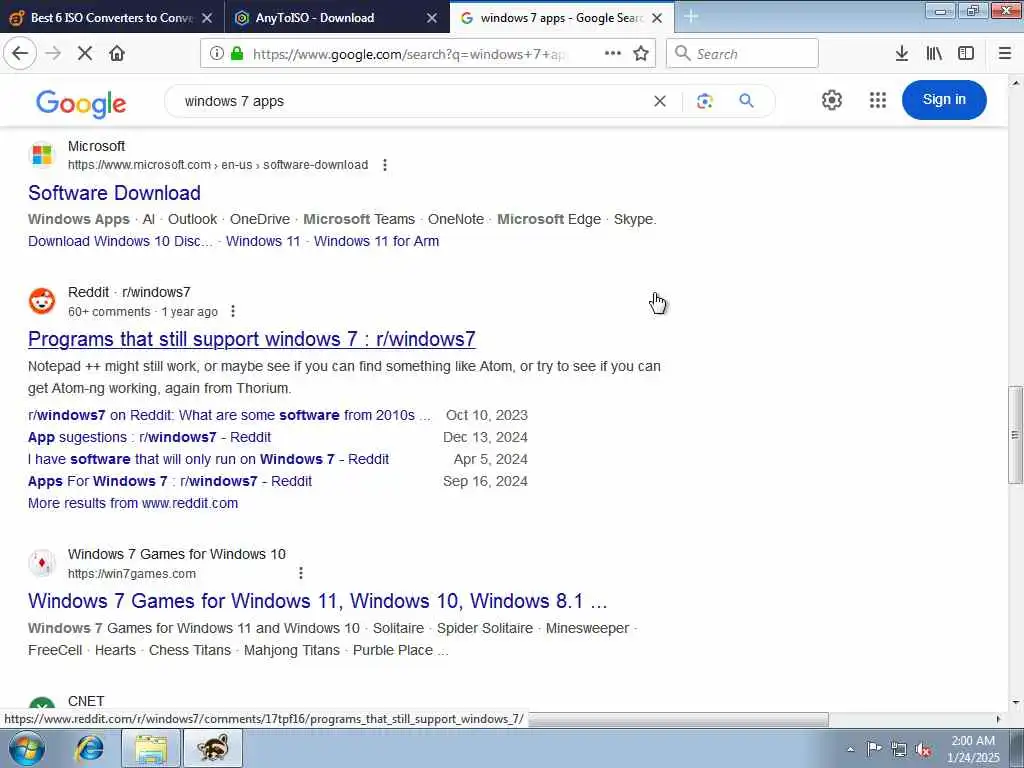Click the win7games.com site favicon

(x=42, y=563)
